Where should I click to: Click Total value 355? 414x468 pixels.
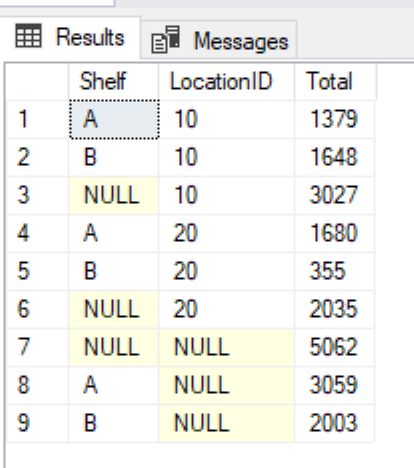[x=335, y=271]
